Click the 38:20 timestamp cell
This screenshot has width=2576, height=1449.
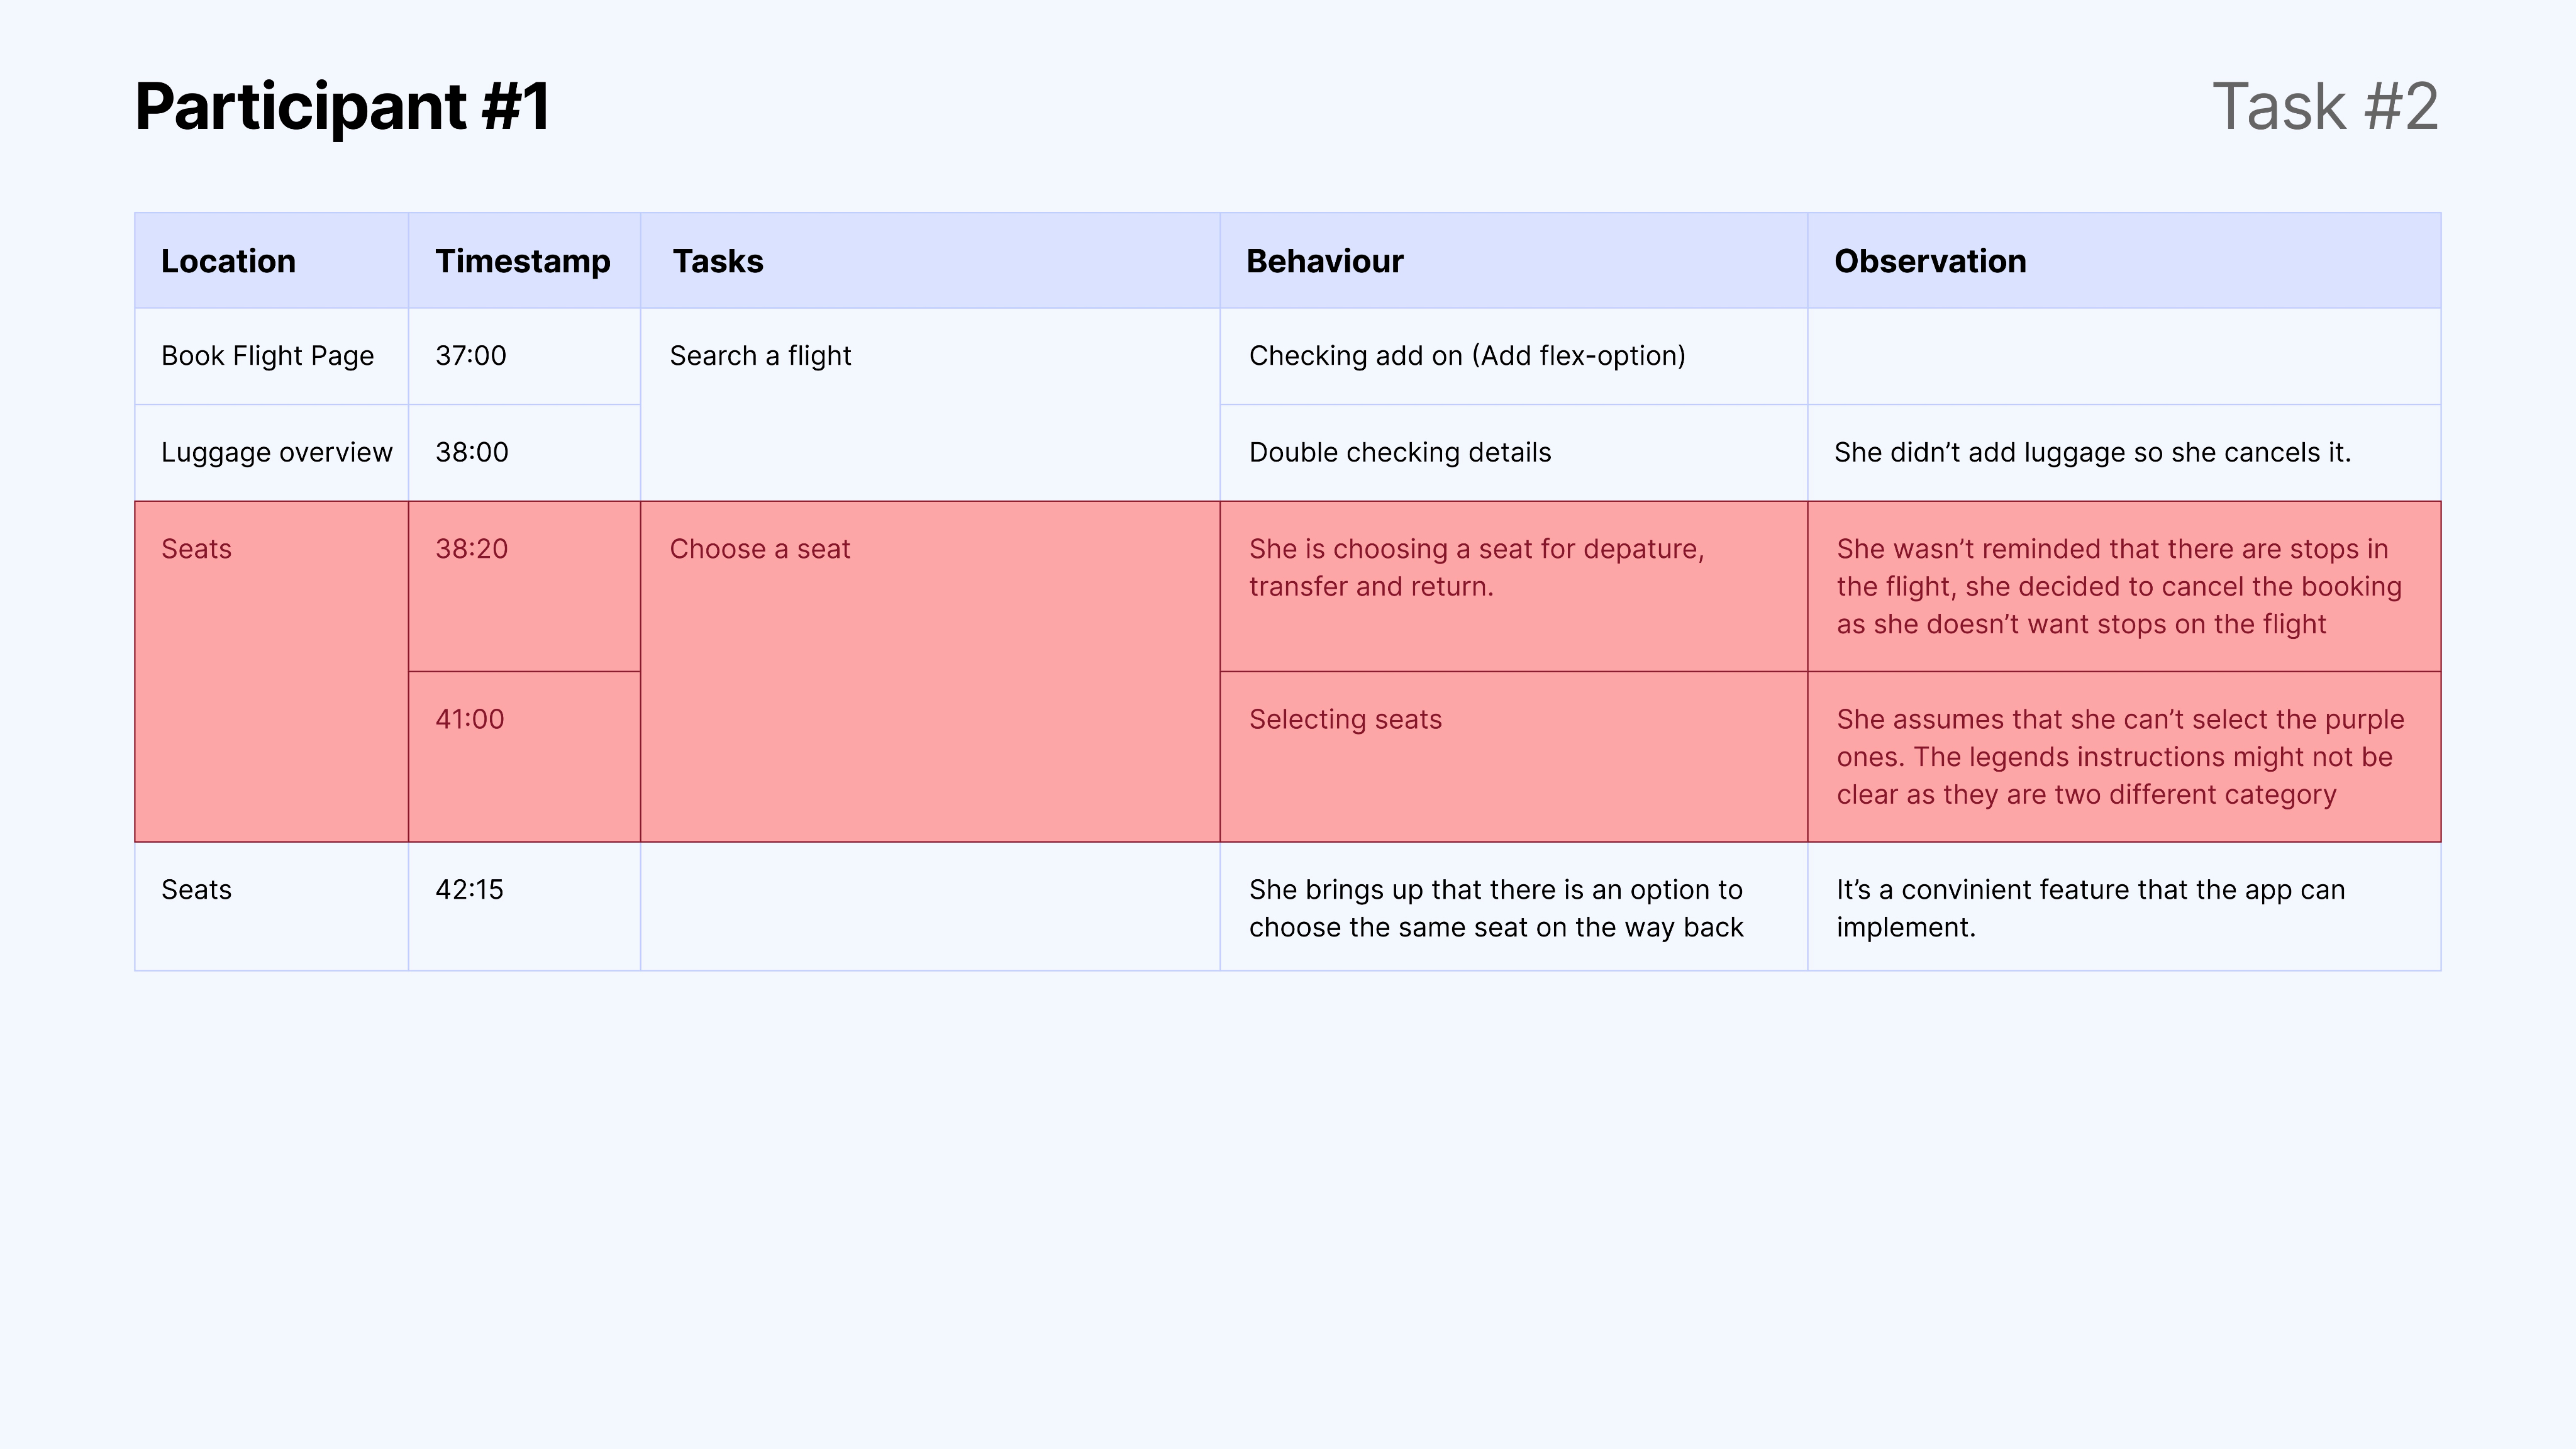(471, 549)
